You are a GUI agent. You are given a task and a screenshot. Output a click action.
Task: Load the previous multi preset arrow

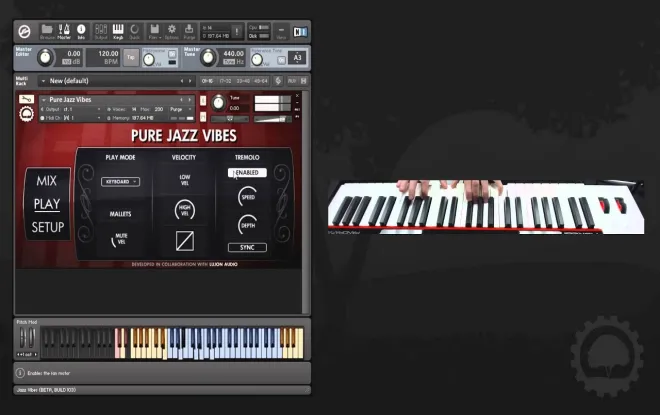click(182, 81)
